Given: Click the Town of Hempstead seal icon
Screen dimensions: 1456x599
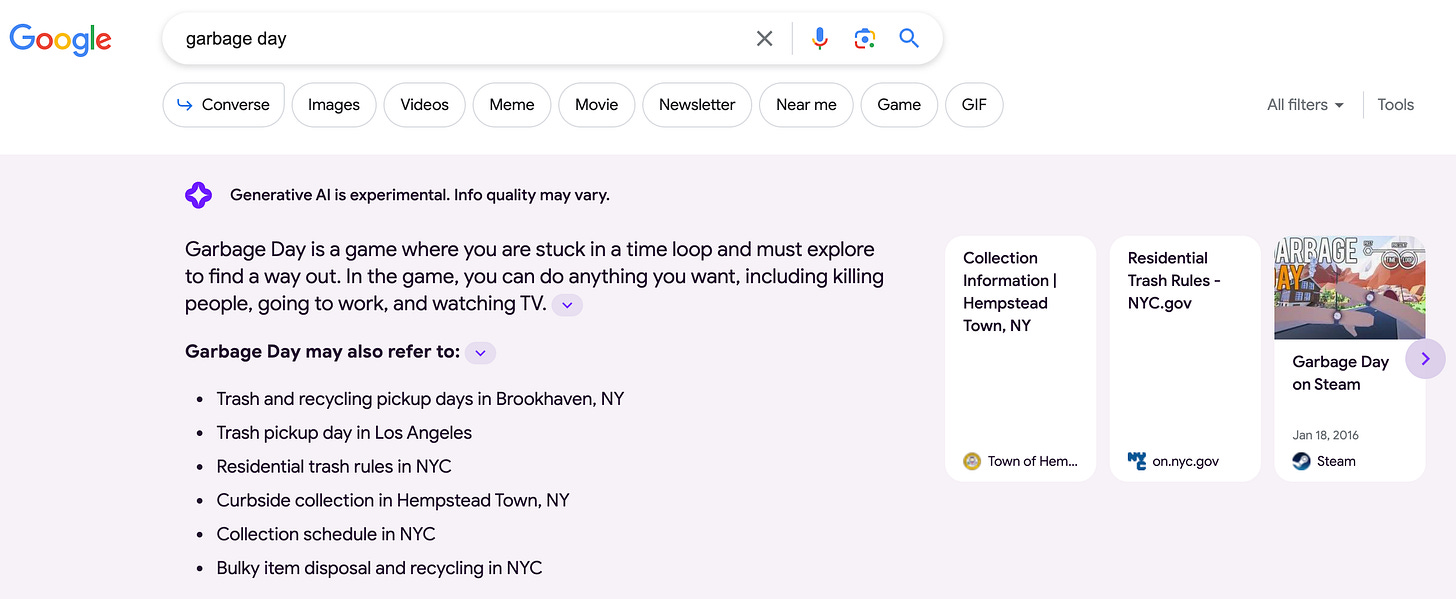Looking at the screenshot, I should click(972, 461).
